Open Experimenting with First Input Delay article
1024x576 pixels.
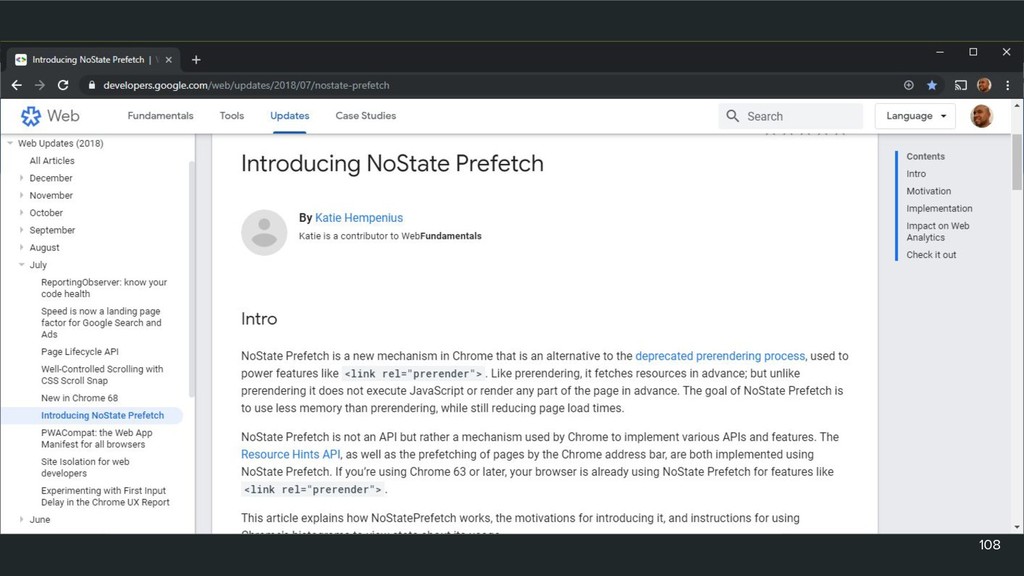[105, 496]
